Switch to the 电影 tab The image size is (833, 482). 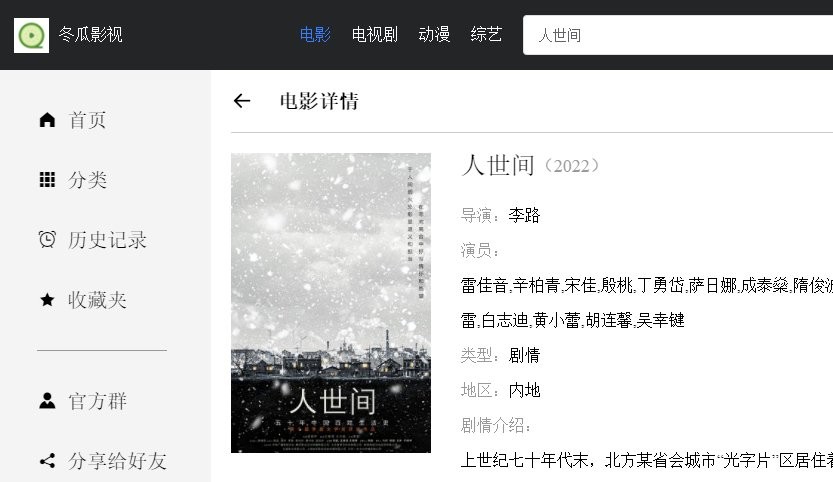click(x=315, y=35)
